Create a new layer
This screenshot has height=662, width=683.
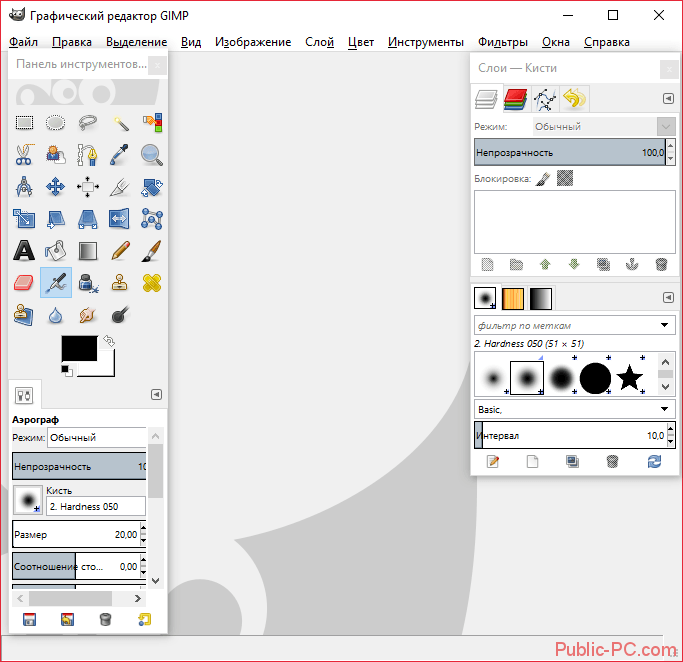(487, 264)
